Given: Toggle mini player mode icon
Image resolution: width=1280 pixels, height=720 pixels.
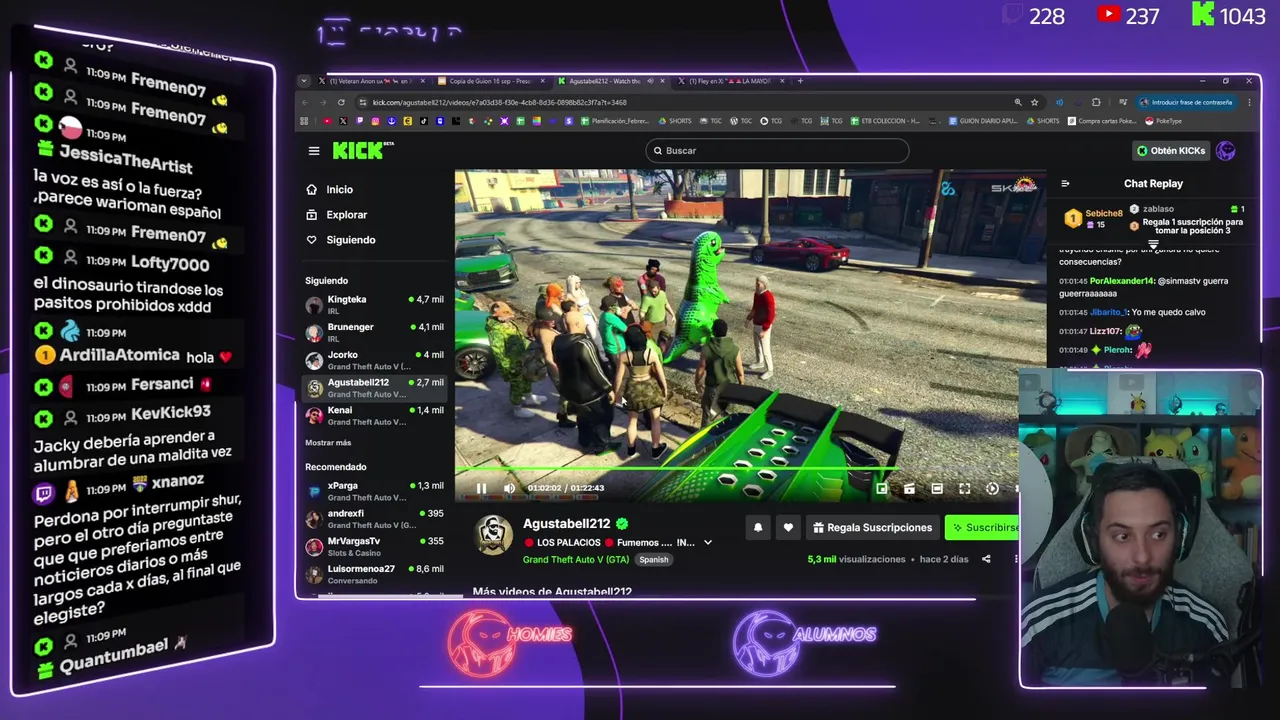Looking at the screenshot, I should click(x=881, y=488).
